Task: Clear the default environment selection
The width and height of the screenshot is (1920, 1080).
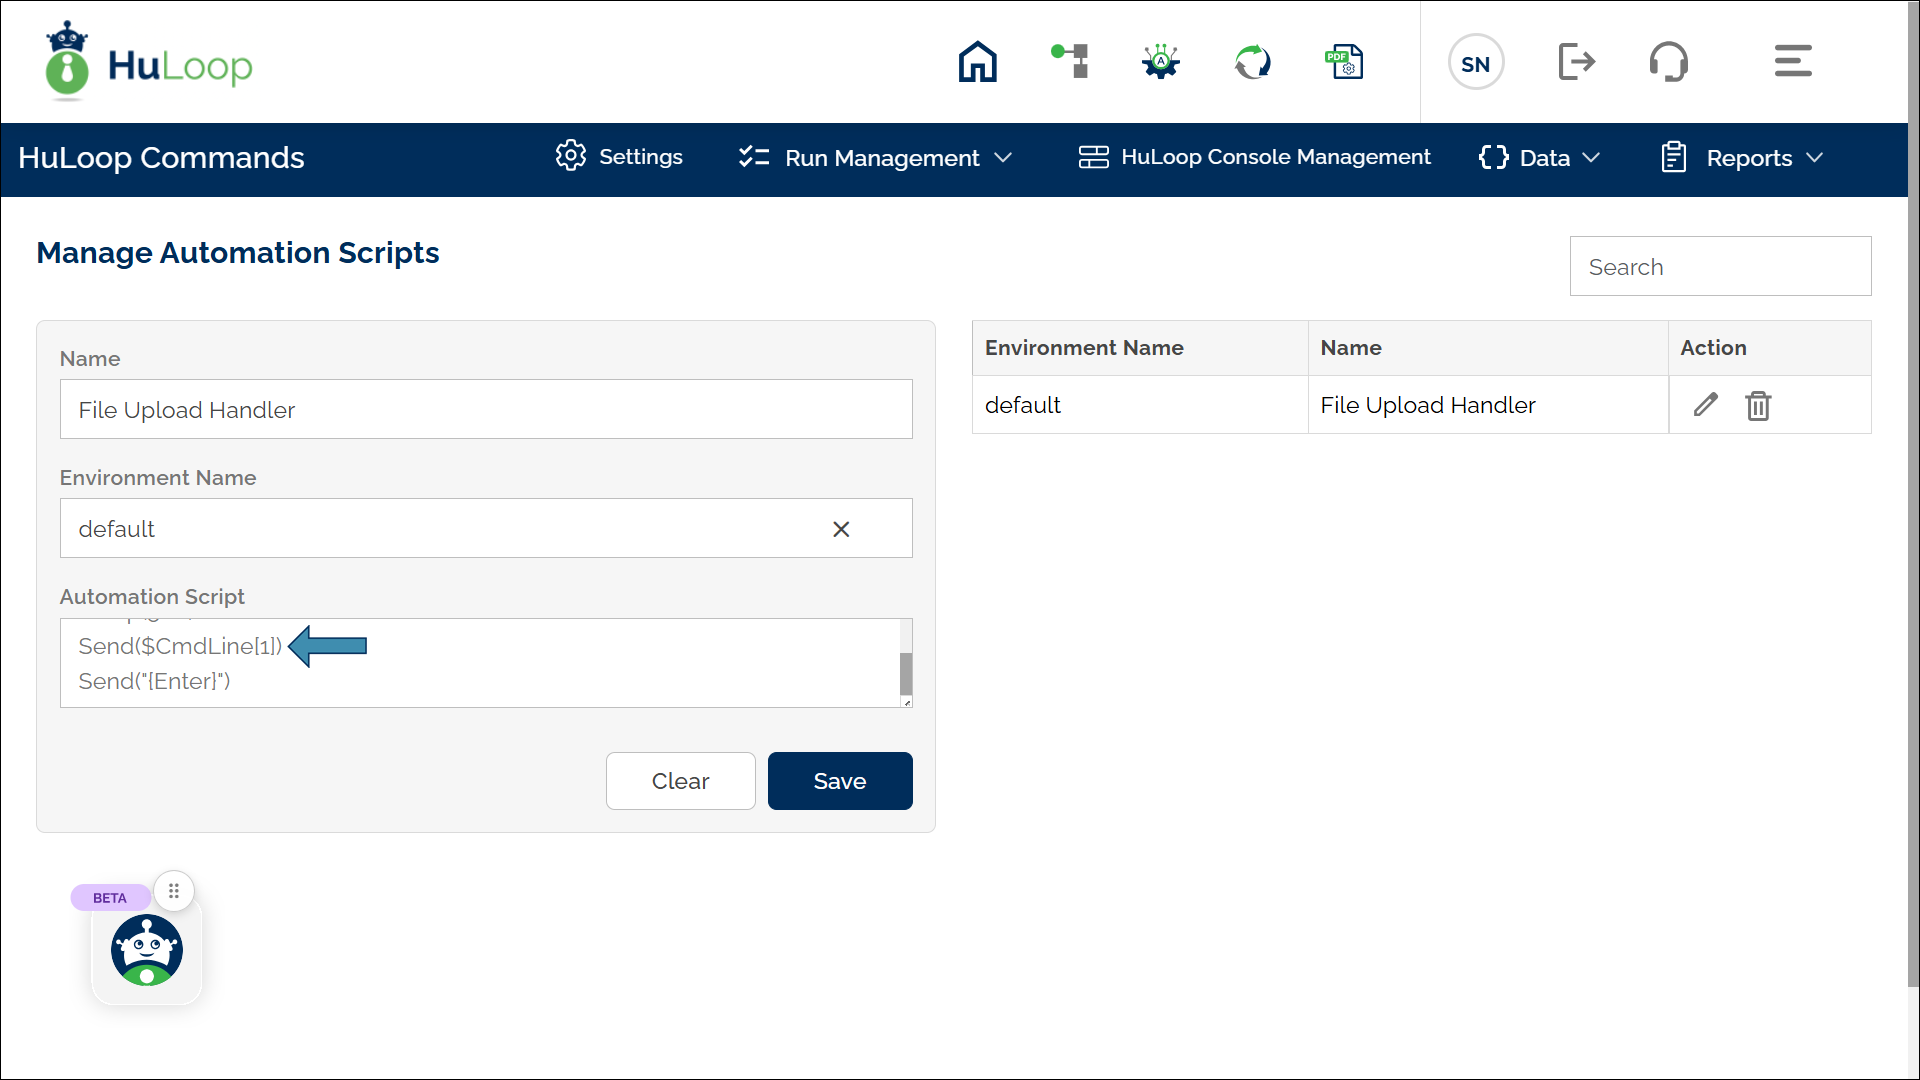Action: (x=841, y=529)
